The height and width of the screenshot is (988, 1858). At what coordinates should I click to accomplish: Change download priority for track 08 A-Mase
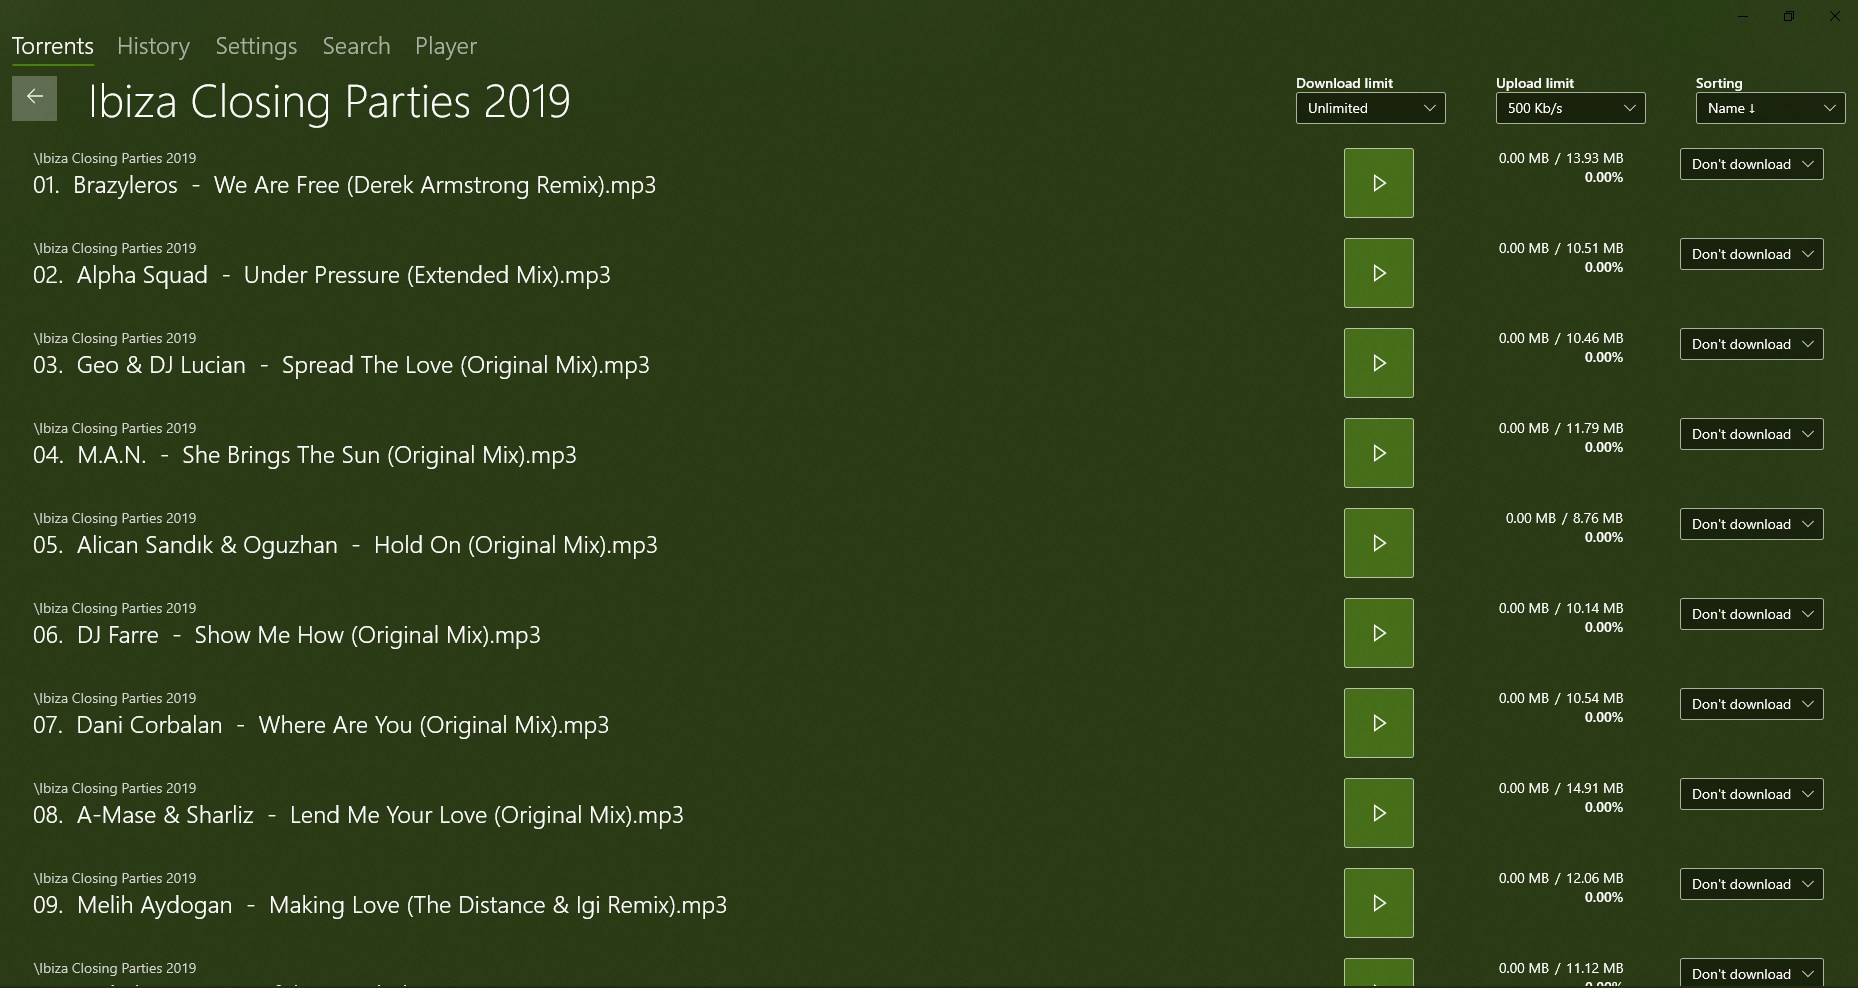tap(1751, 794)
